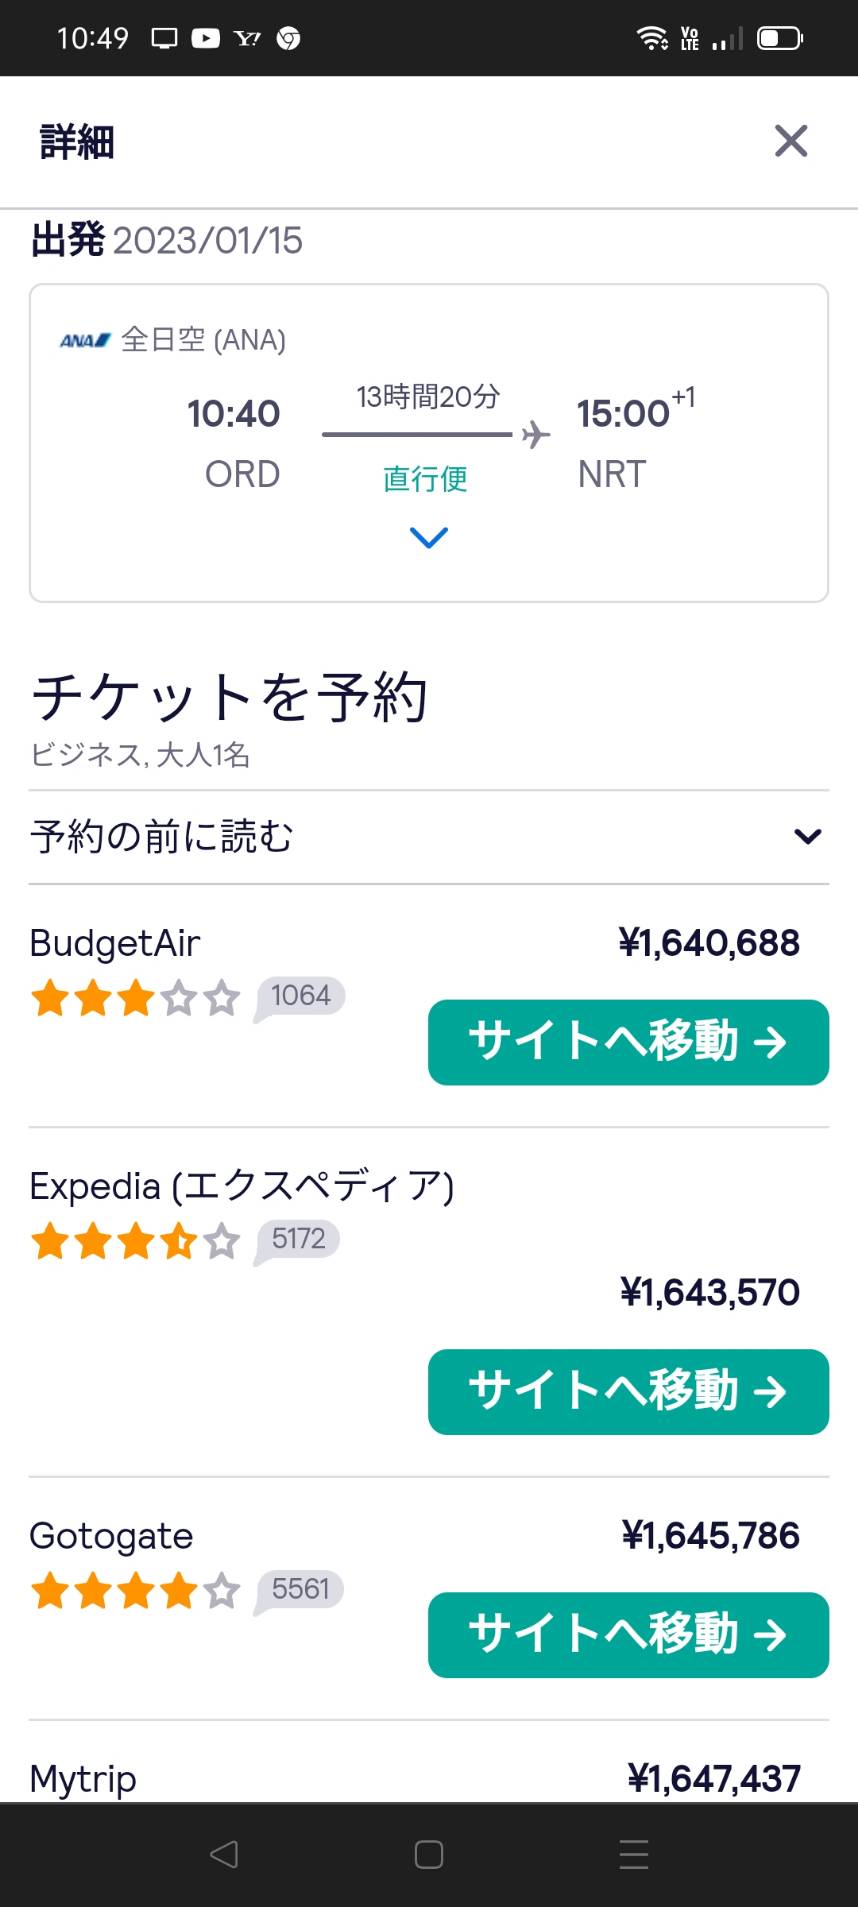Expand the ANA flight details chevron

click(x=428, y=538)
